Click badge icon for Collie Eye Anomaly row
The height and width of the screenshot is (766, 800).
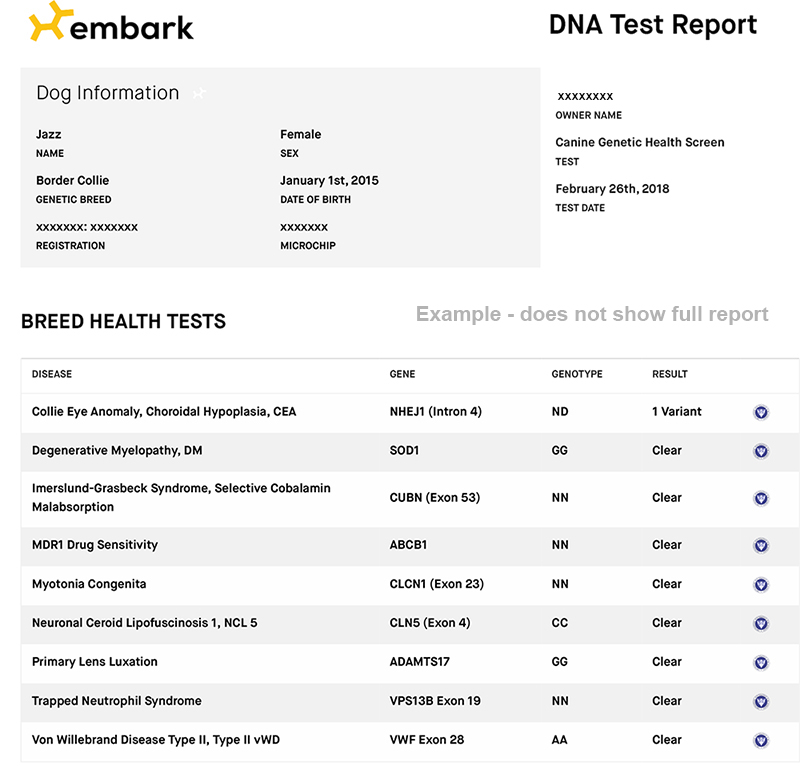(x=761, y=412)
